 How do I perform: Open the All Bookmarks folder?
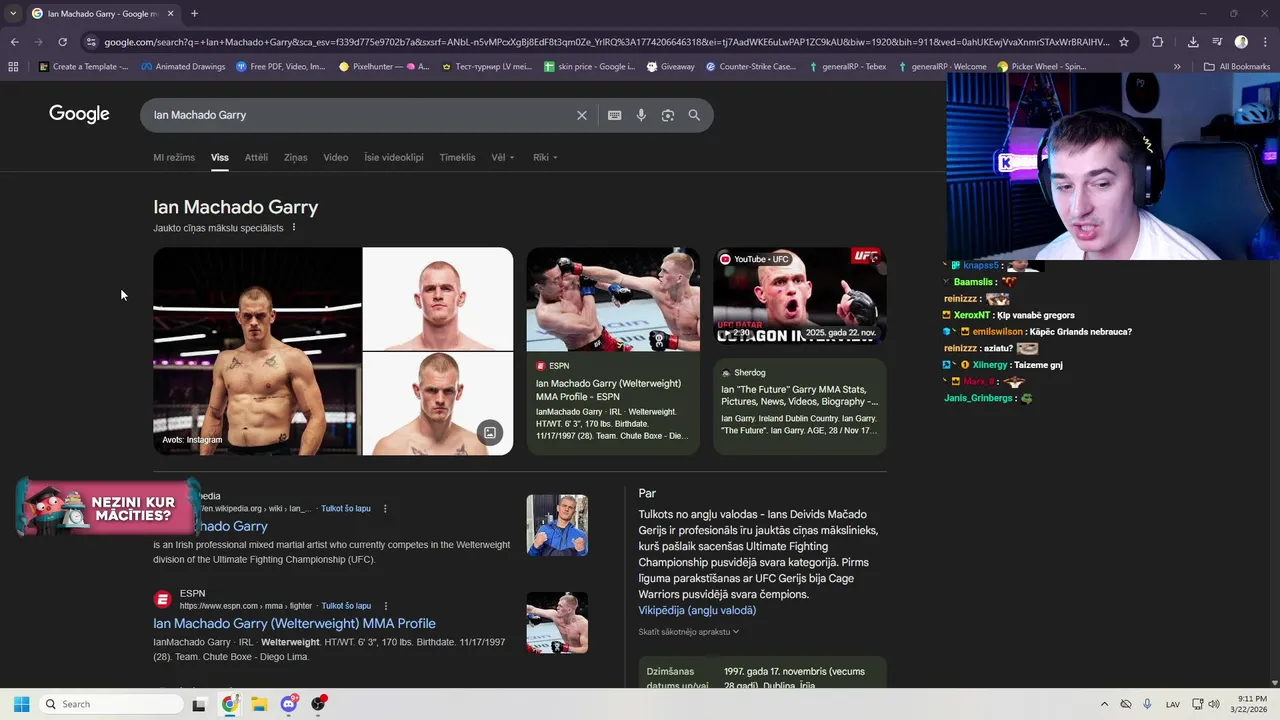[1237, 67]
